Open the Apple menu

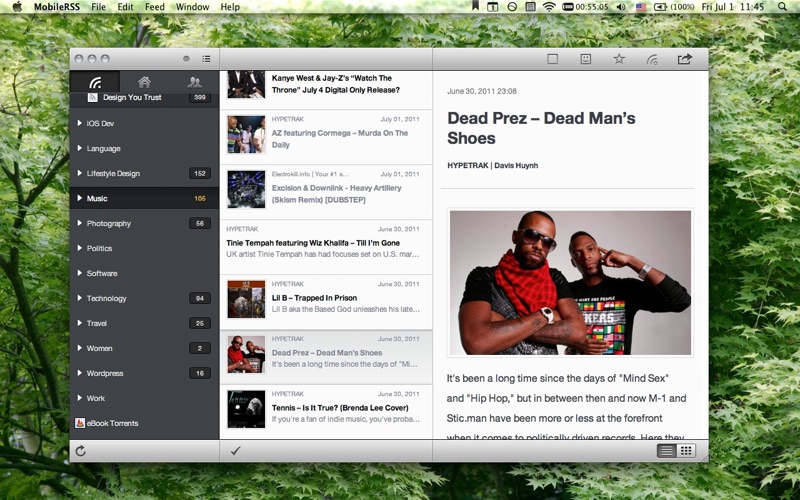coord(17,7)
